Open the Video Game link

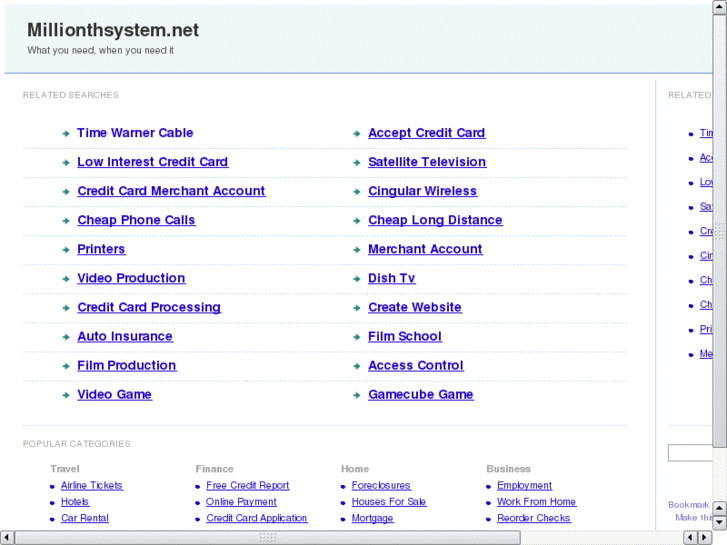click(115, 395)
